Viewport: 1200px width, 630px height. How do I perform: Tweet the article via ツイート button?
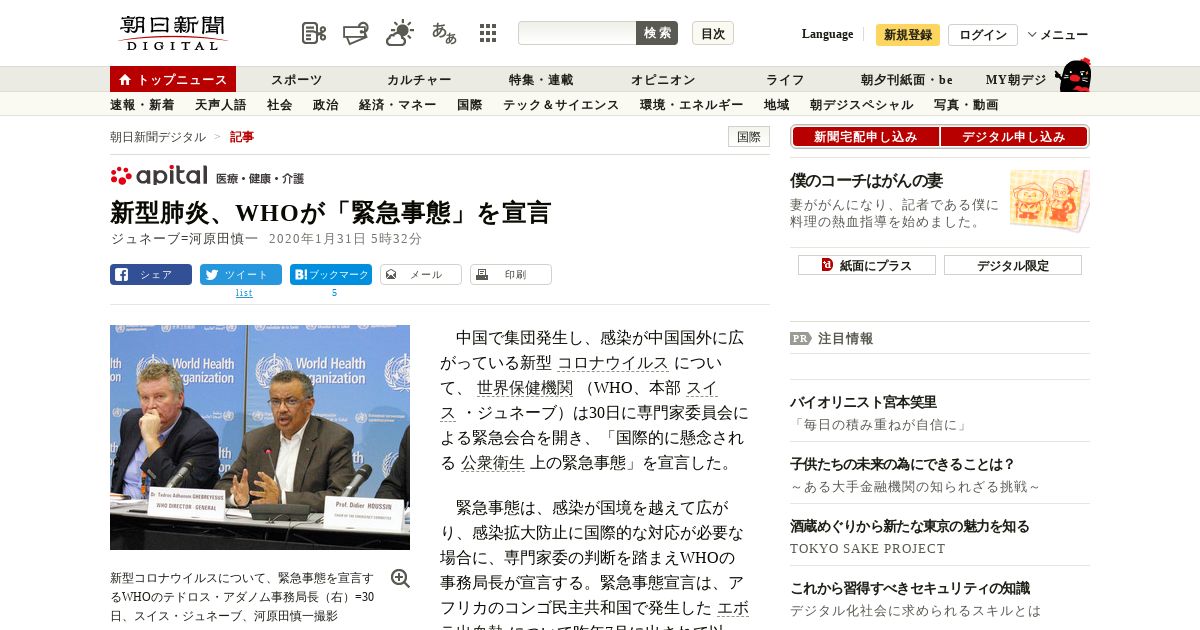[241, 274]
